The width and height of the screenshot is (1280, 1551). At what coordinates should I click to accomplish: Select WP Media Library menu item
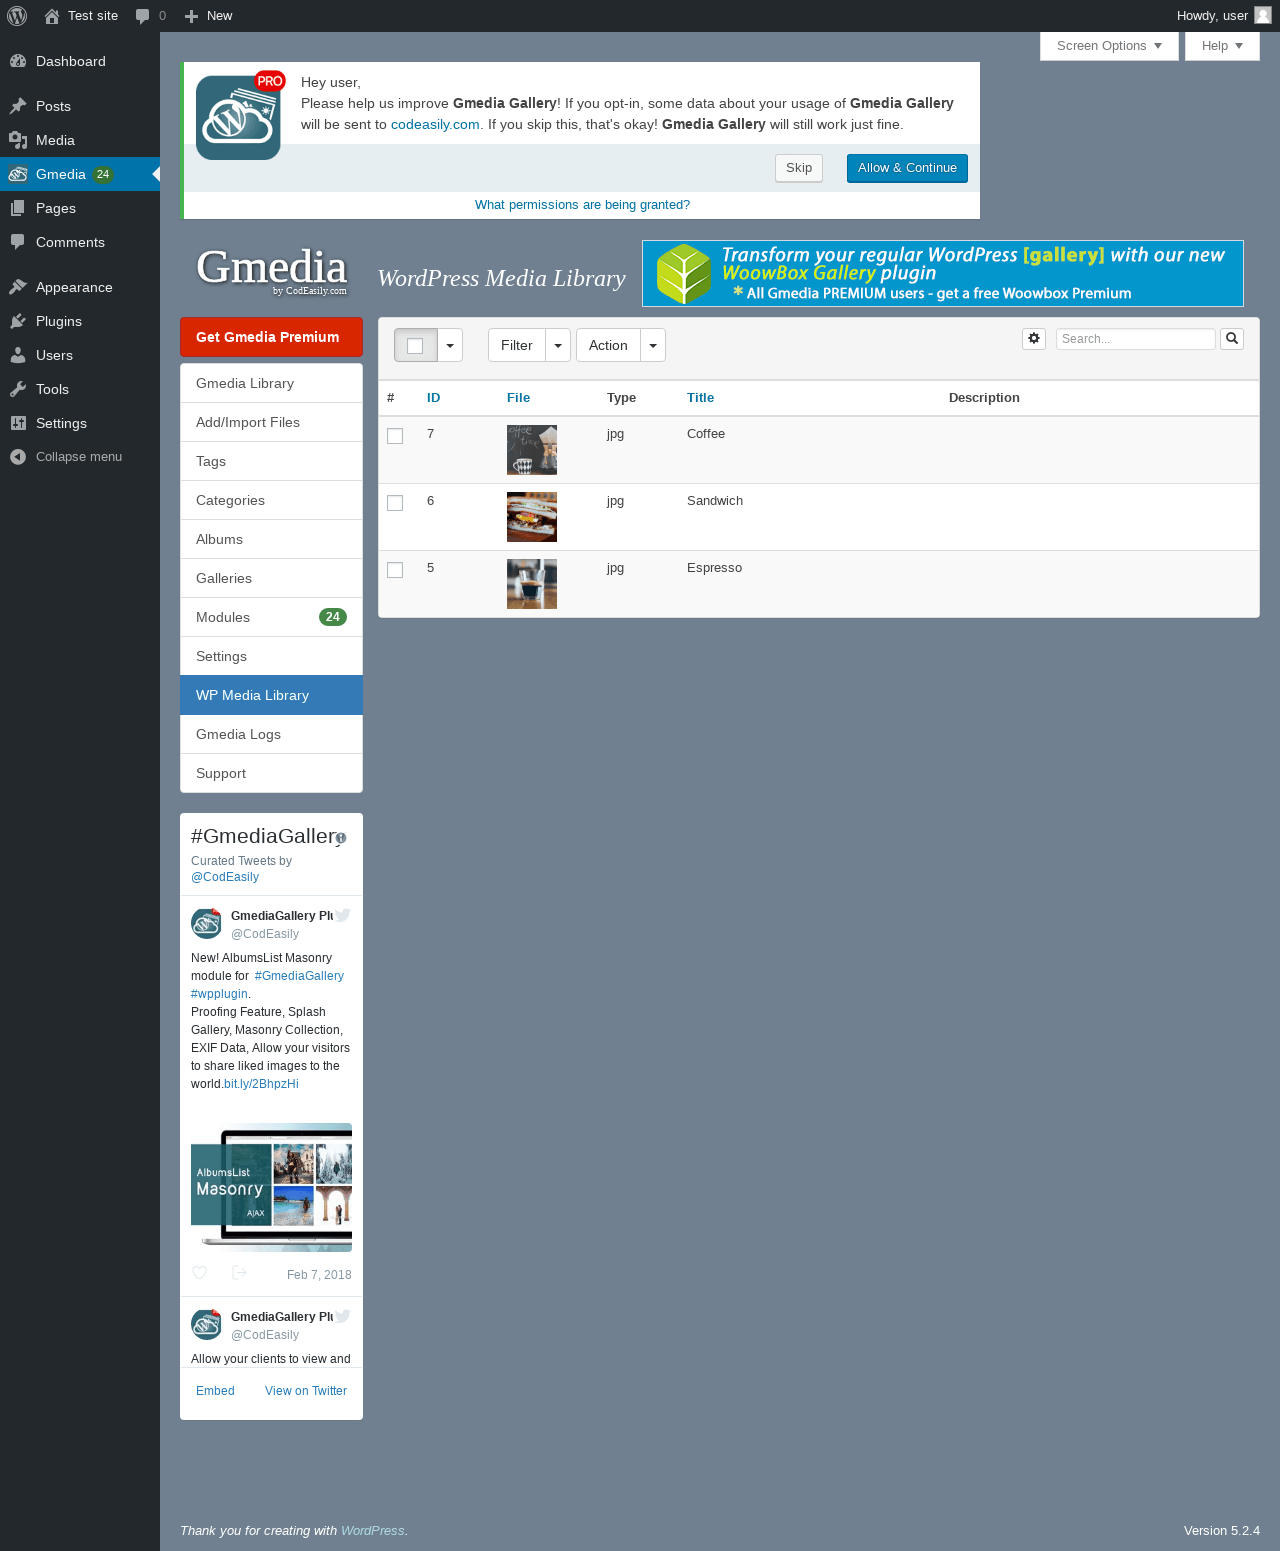[x=271, y=695]
